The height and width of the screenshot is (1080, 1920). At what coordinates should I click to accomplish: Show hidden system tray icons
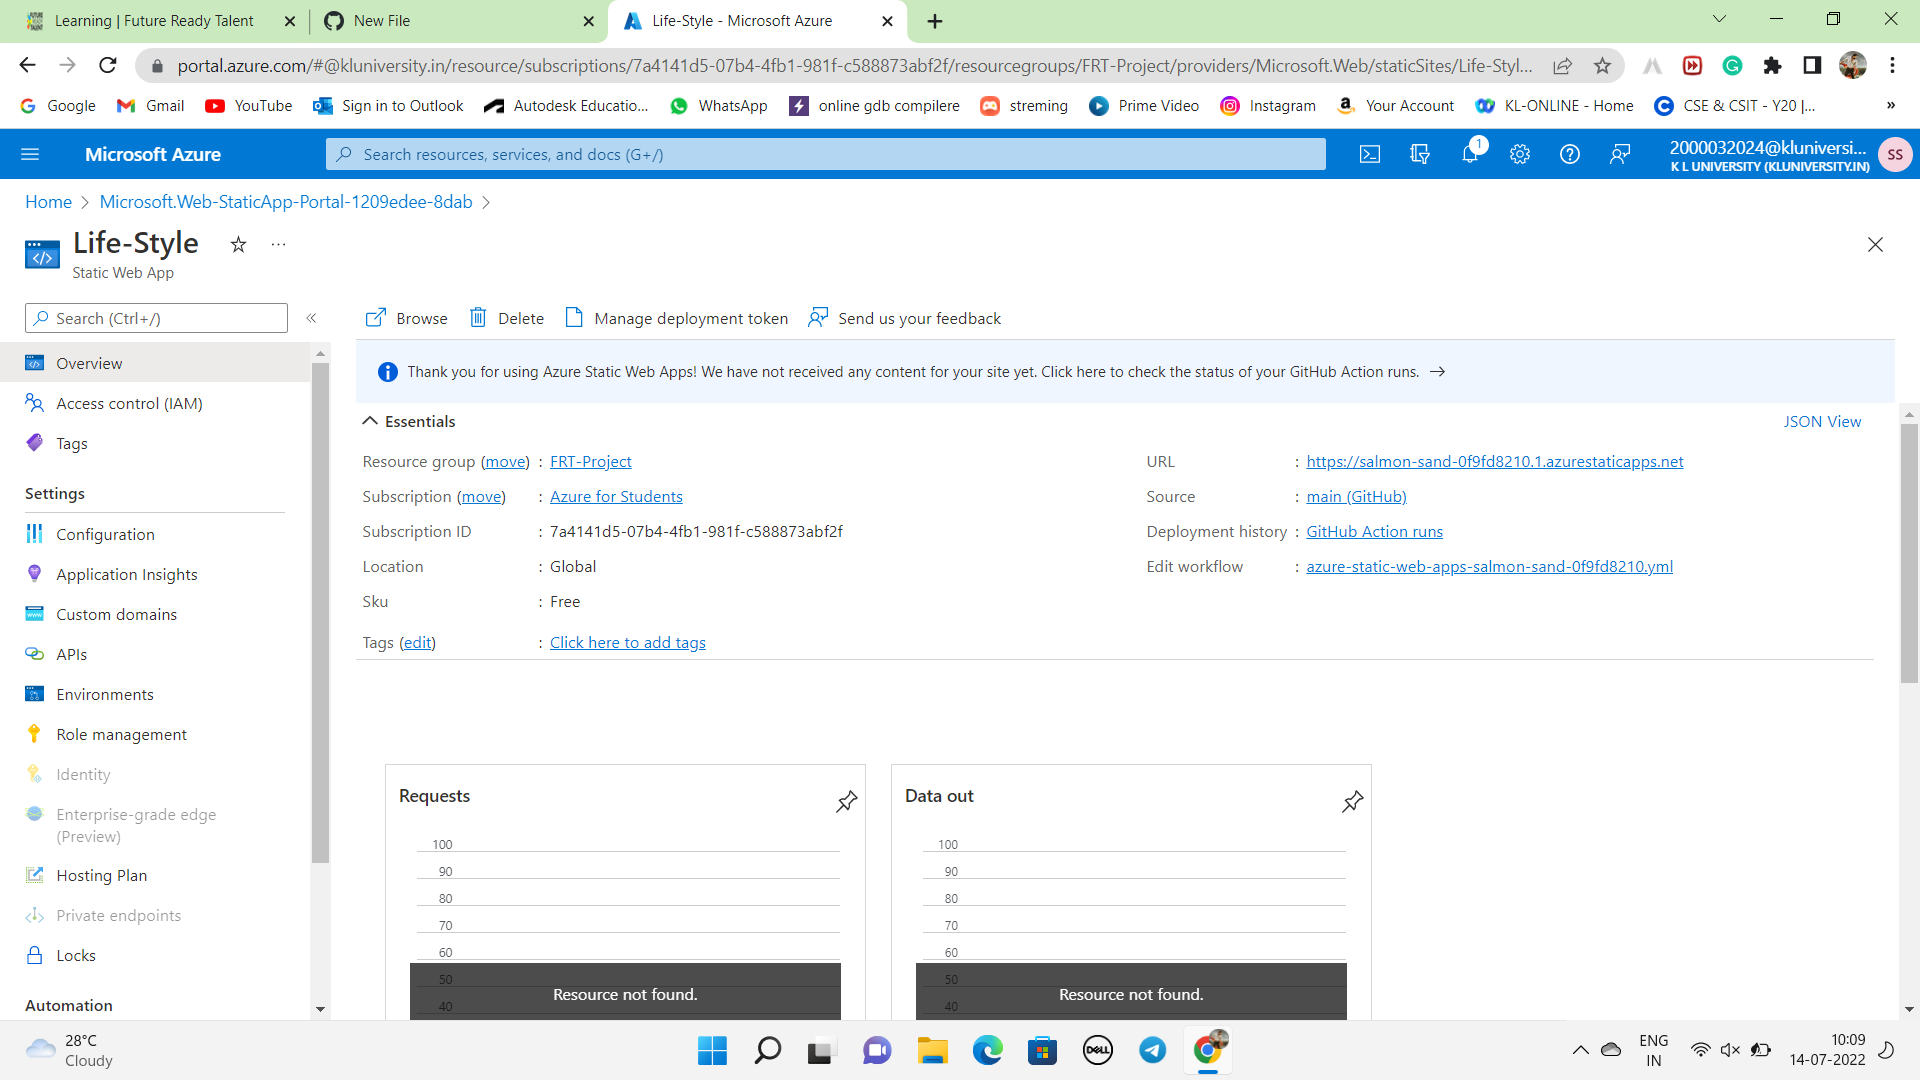pos(1580,1050)
